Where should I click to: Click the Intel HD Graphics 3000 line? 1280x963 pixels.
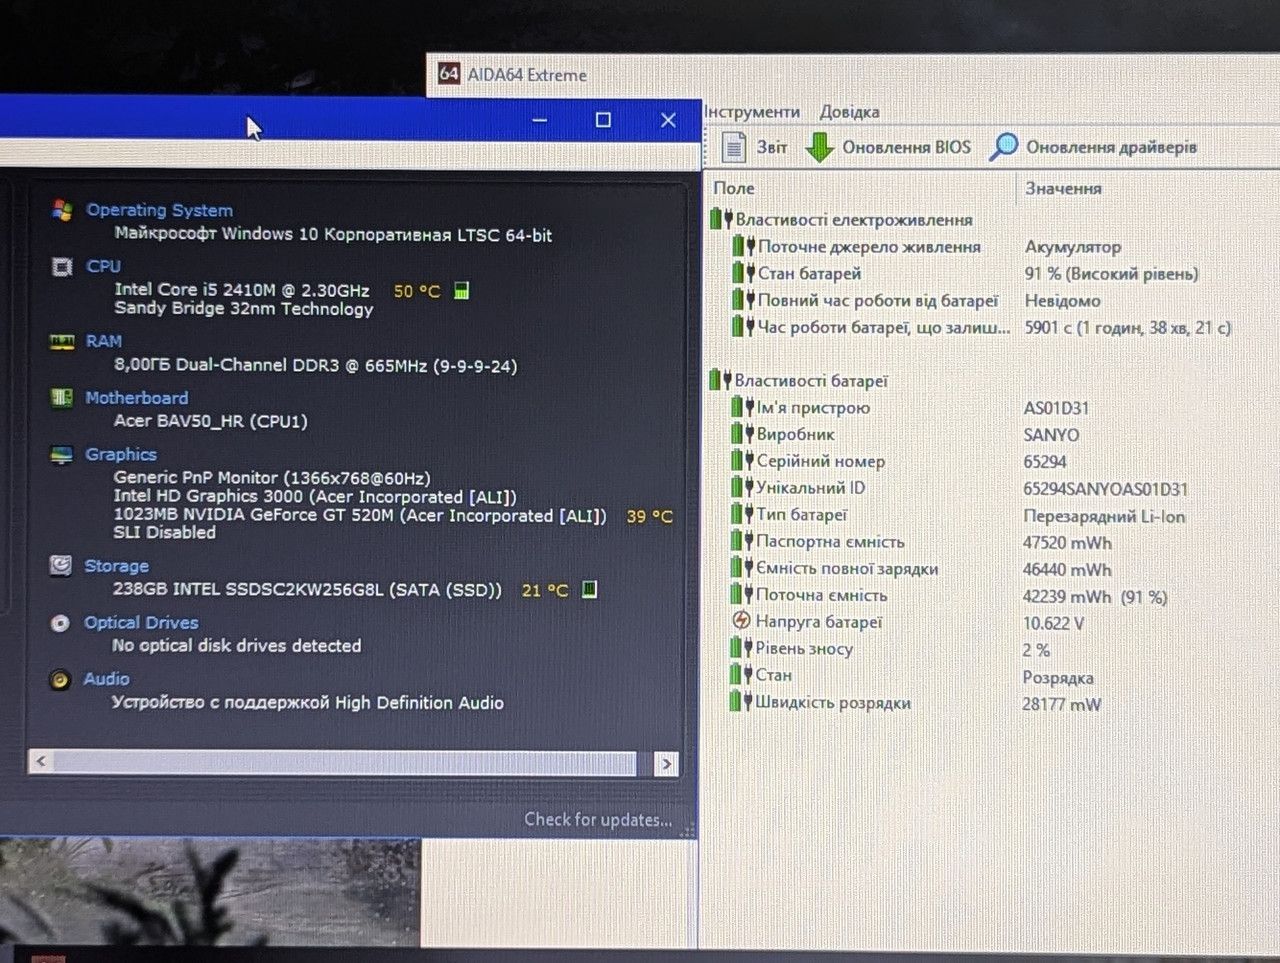[315, 496]
